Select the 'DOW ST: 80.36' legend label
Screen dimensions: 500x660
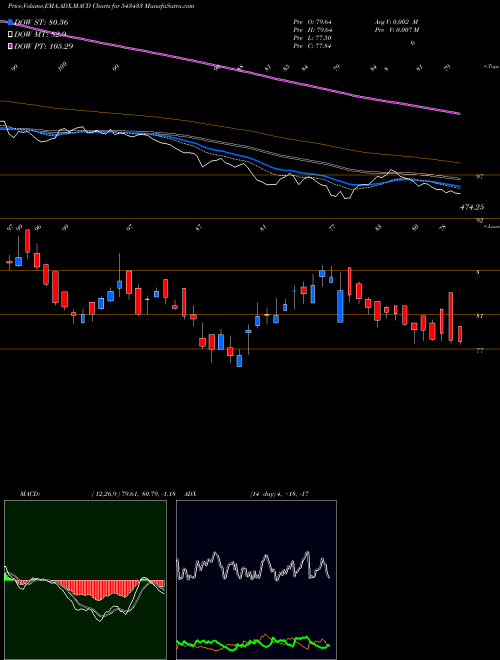click(x=41, y=22)
